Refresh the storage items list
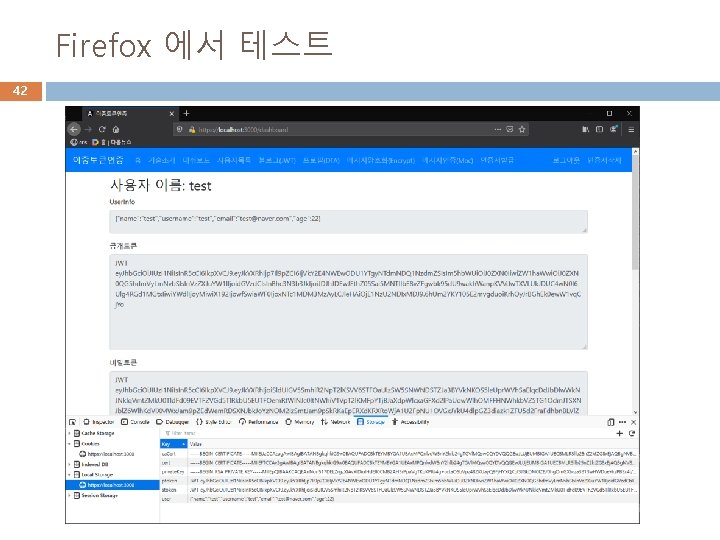The image size is (720, 540). [x=632, y=433]
